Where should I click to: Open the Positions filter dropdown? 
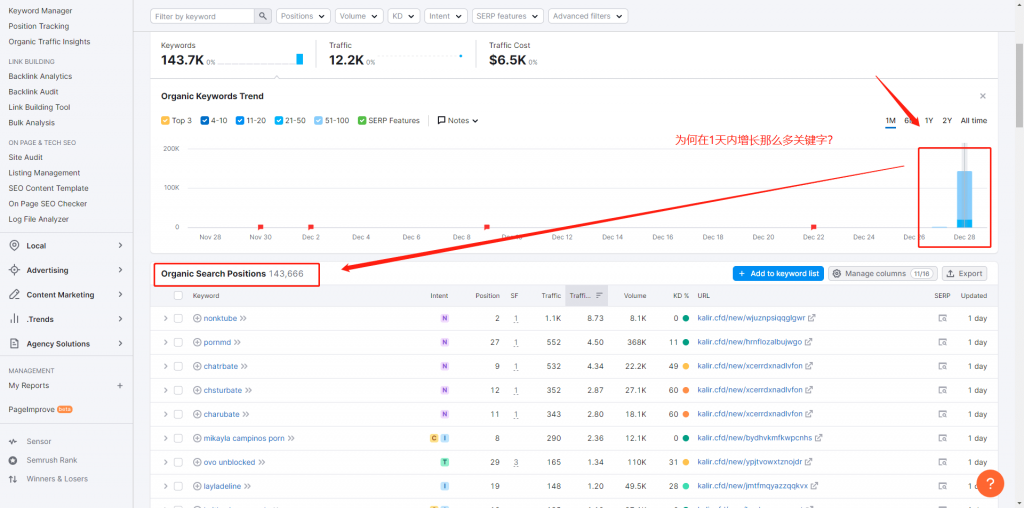click(x=304, y=16)
